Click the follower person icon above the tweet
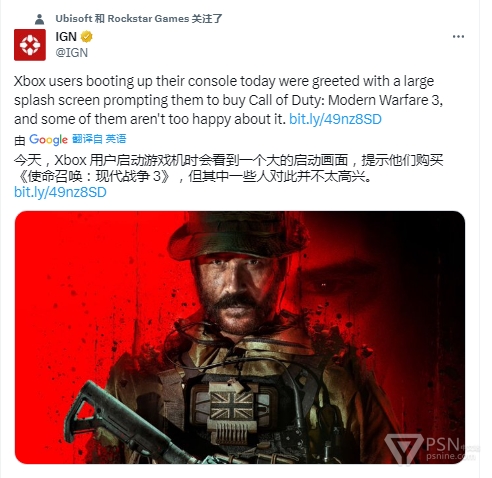Screen dimensions: 492x478 pos(39,19)
